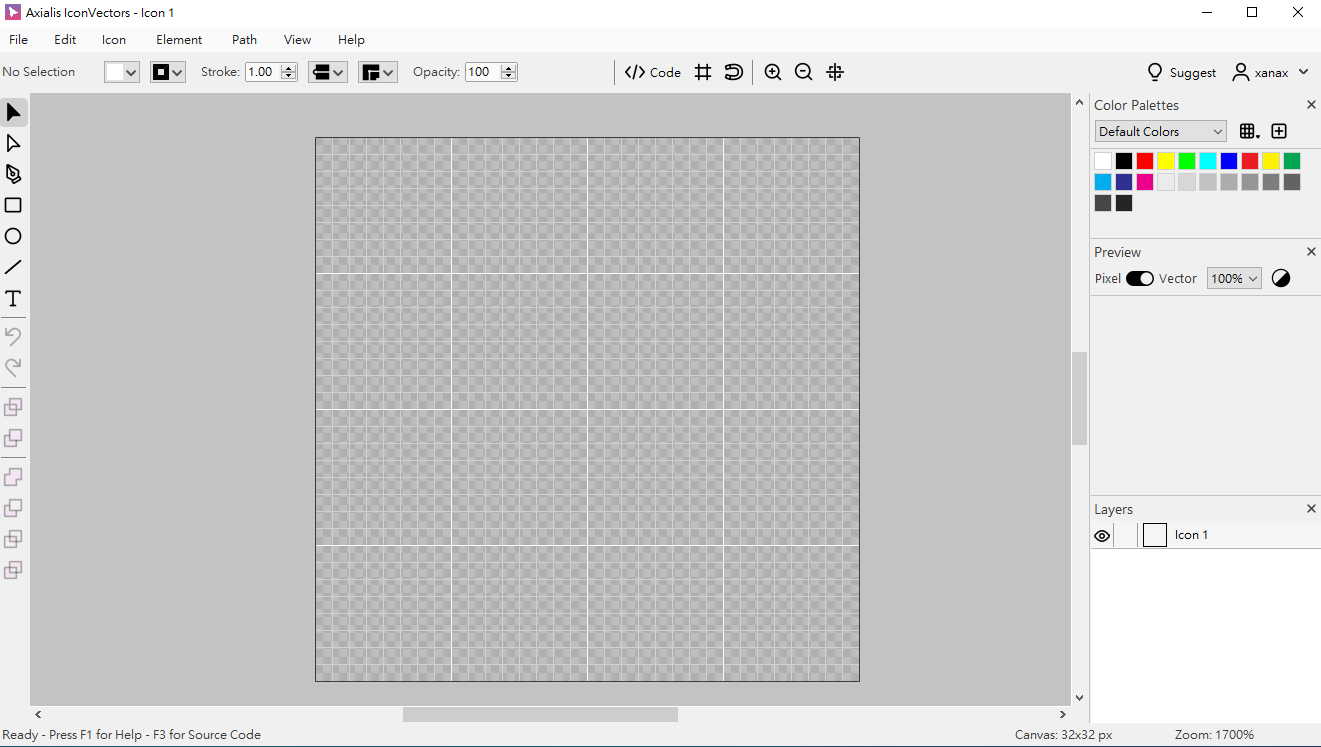Image resolution: width=1321 pixels, height=747 pixels.
Task: Expand the Default Colors palette dropdown
Action: pos(1160,131)
